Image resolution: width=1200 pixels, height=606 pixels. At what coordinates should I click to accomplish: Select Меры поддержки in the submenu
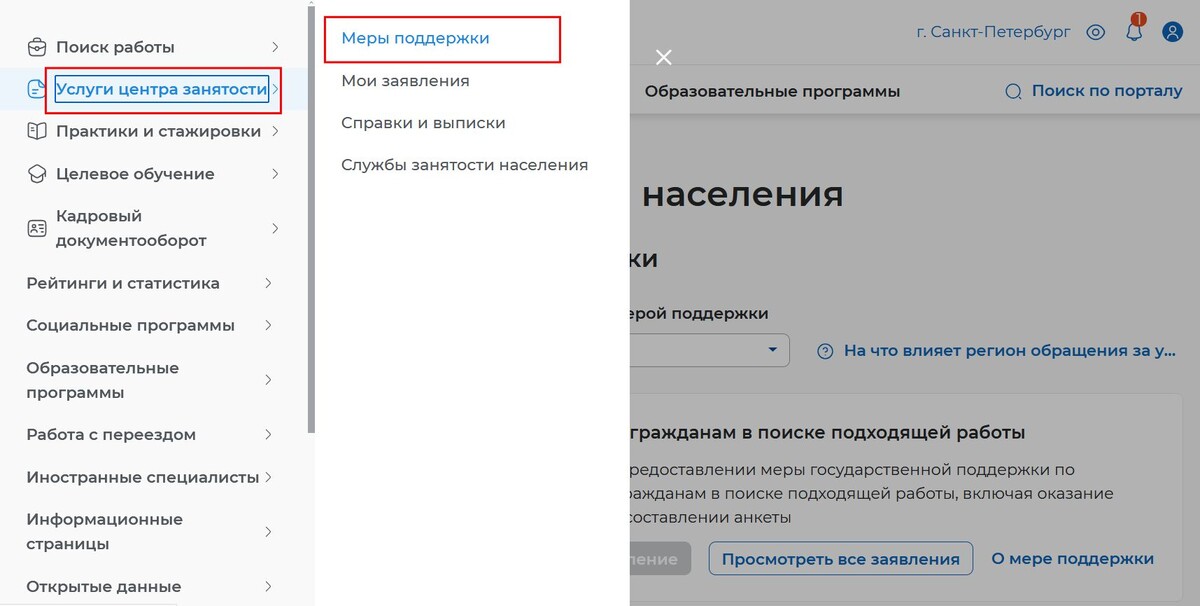(415, 38)
